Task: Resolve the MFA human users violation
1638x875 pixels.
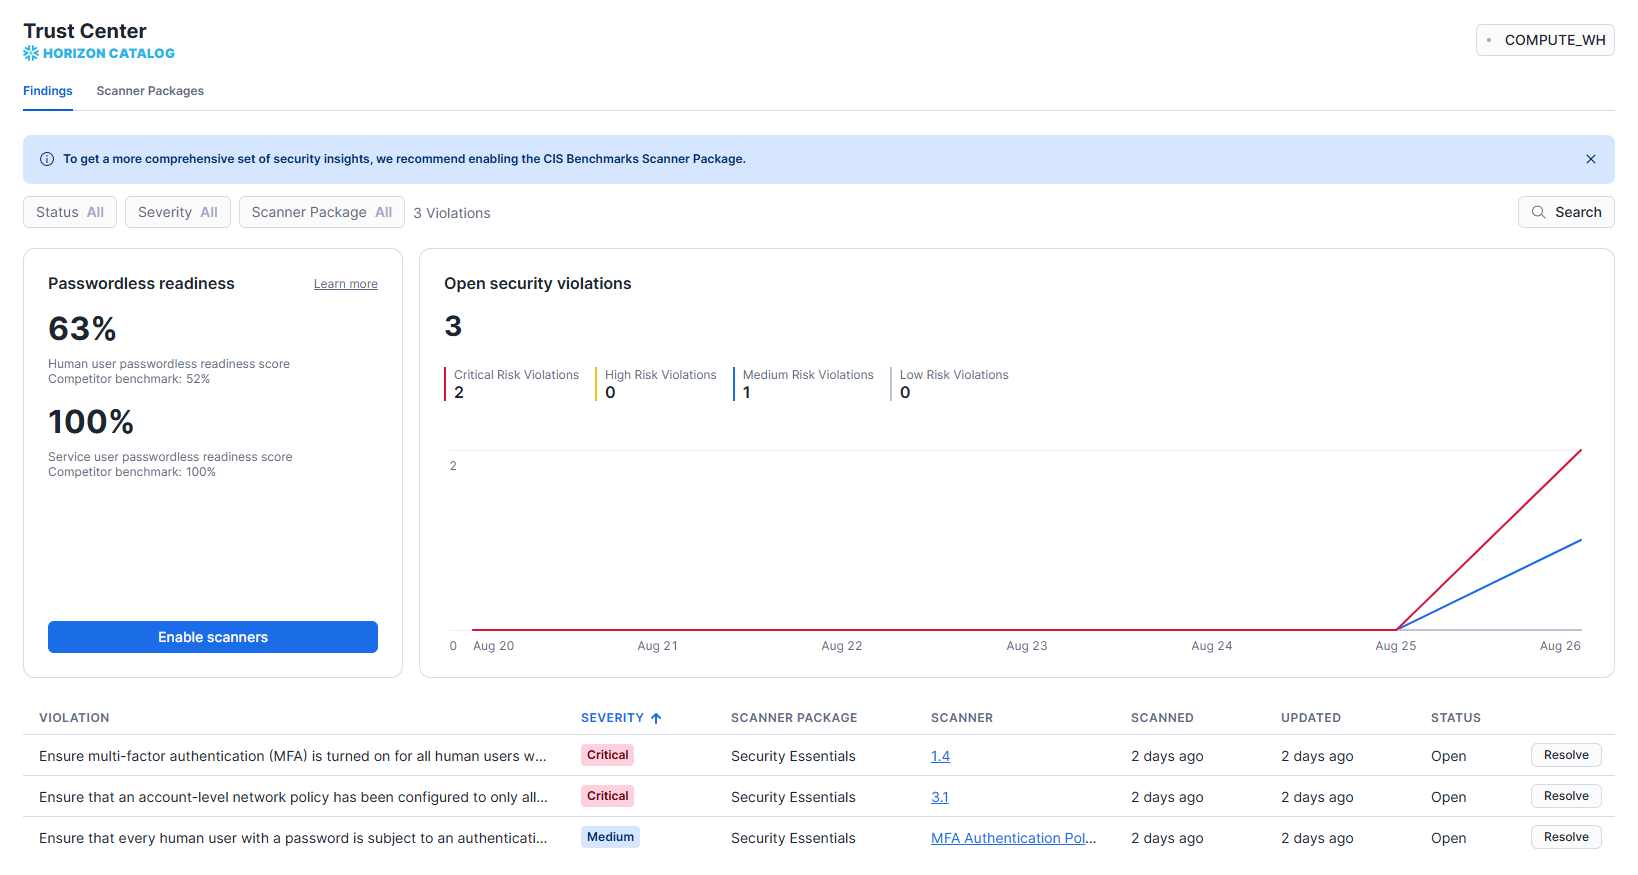Action: tap(1565, 755)
